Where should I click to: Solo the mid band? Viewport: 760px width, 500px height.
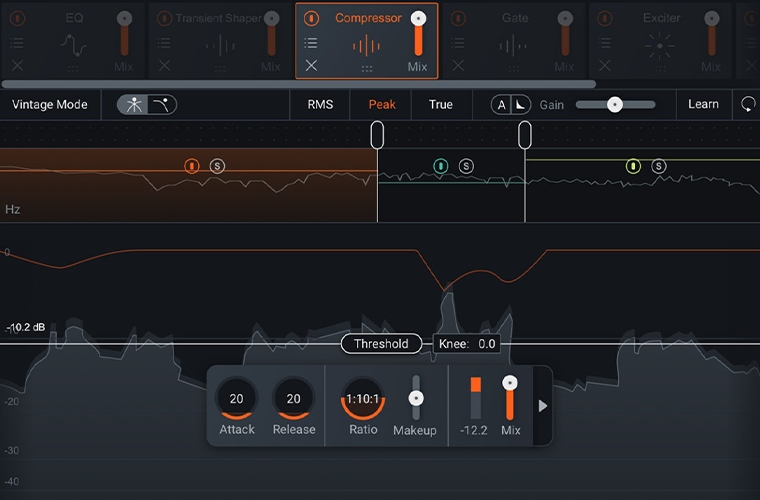pyautogui.click(x=466, y=166)
